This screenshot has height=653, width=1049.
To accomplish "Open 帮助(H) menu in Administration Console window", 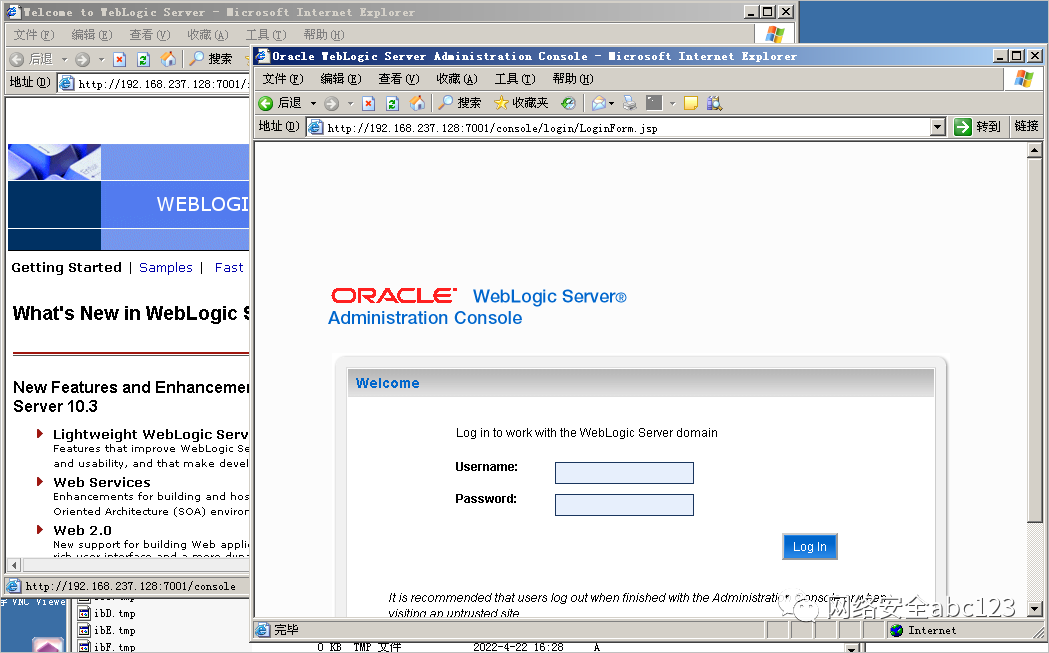I will (x=573, y=79).
